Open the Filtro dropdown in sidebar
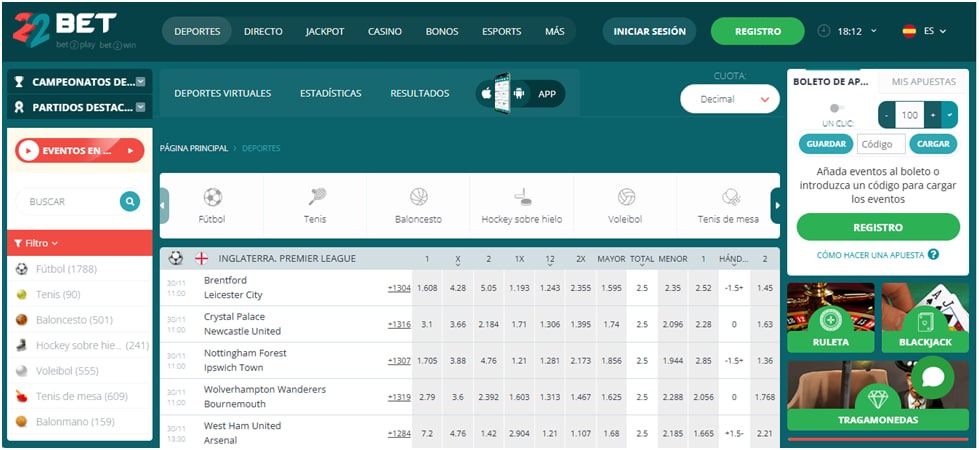Image resolution: width=979 pixels, height=450 pixels. [36, 243]
